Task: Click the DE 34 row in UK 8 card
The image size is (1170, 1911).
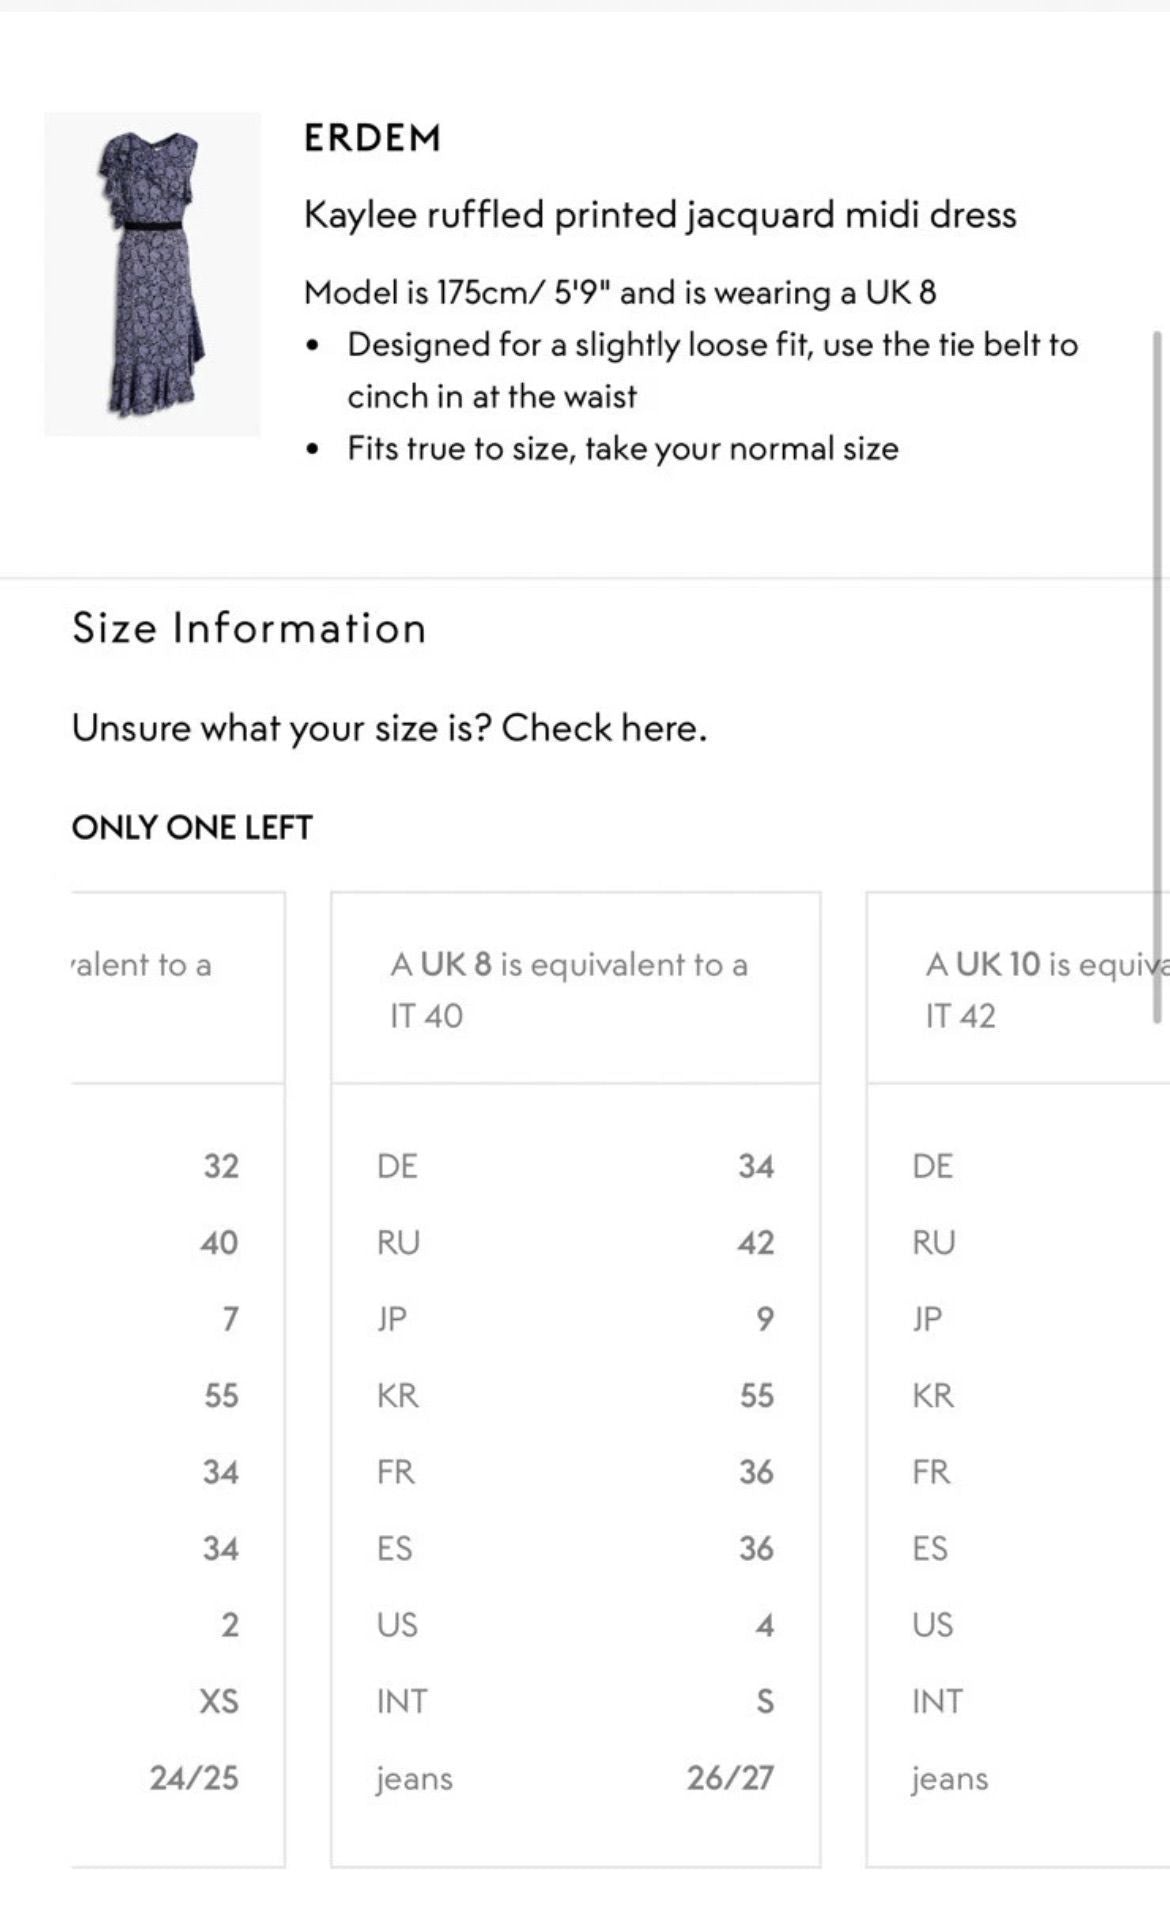Action: [575, 1166]
